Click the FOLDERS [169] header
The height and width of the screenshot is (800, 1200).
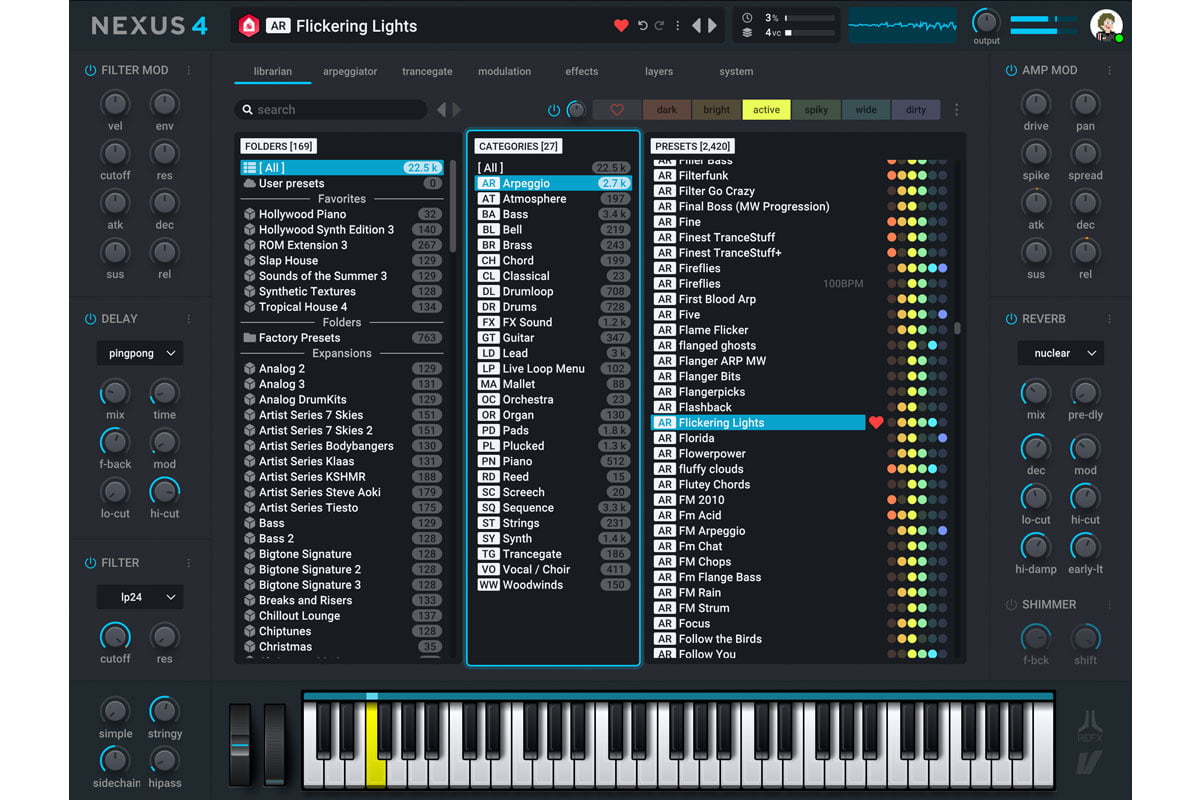[x=279, y=146]
